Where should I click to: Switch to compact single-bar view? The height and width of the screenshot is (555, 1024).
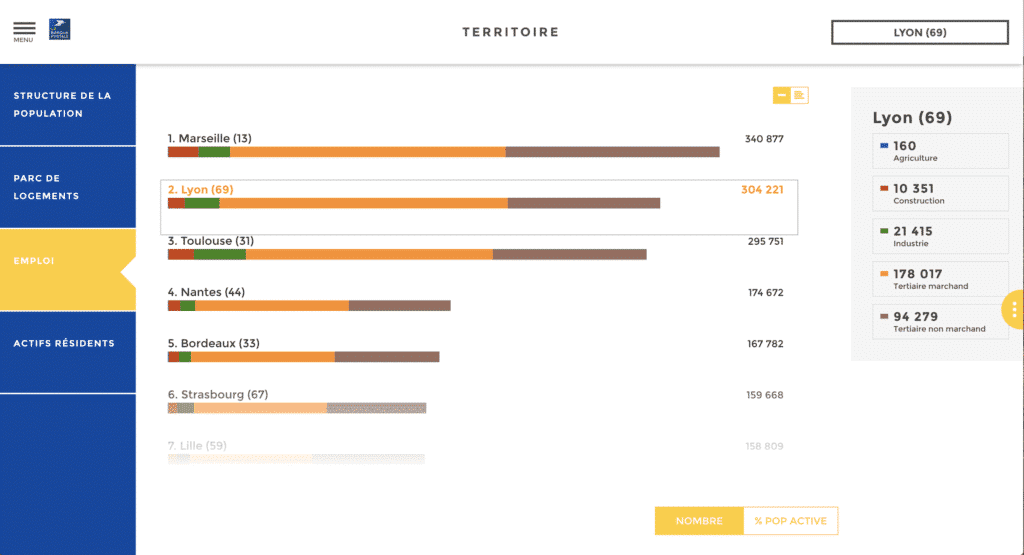click(x=782, y=95)
